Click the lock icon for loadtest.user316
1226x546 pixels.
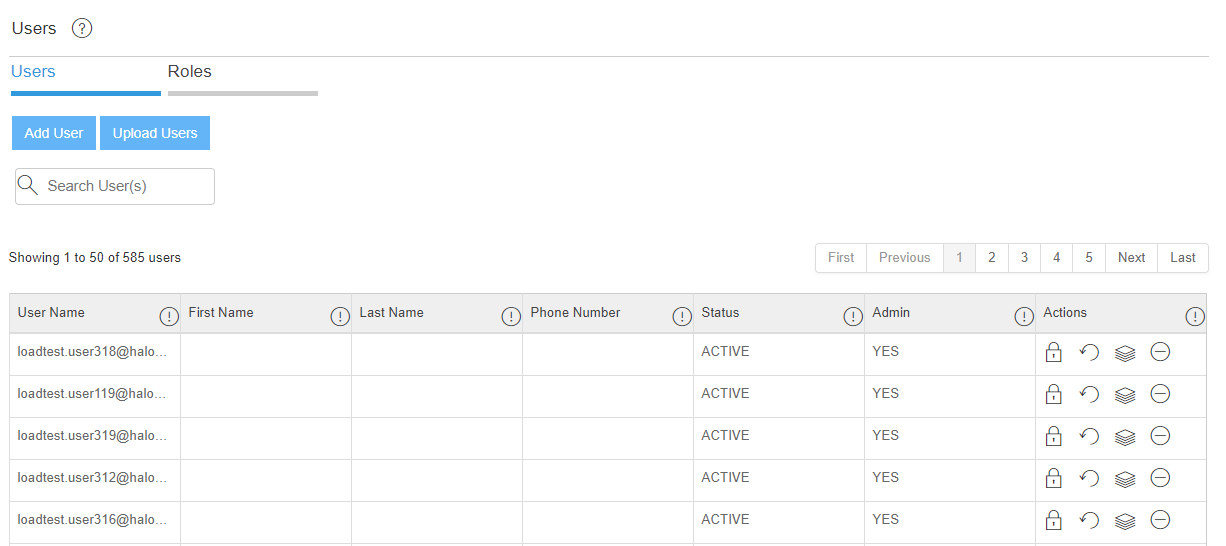click(x=1053, y=520)
